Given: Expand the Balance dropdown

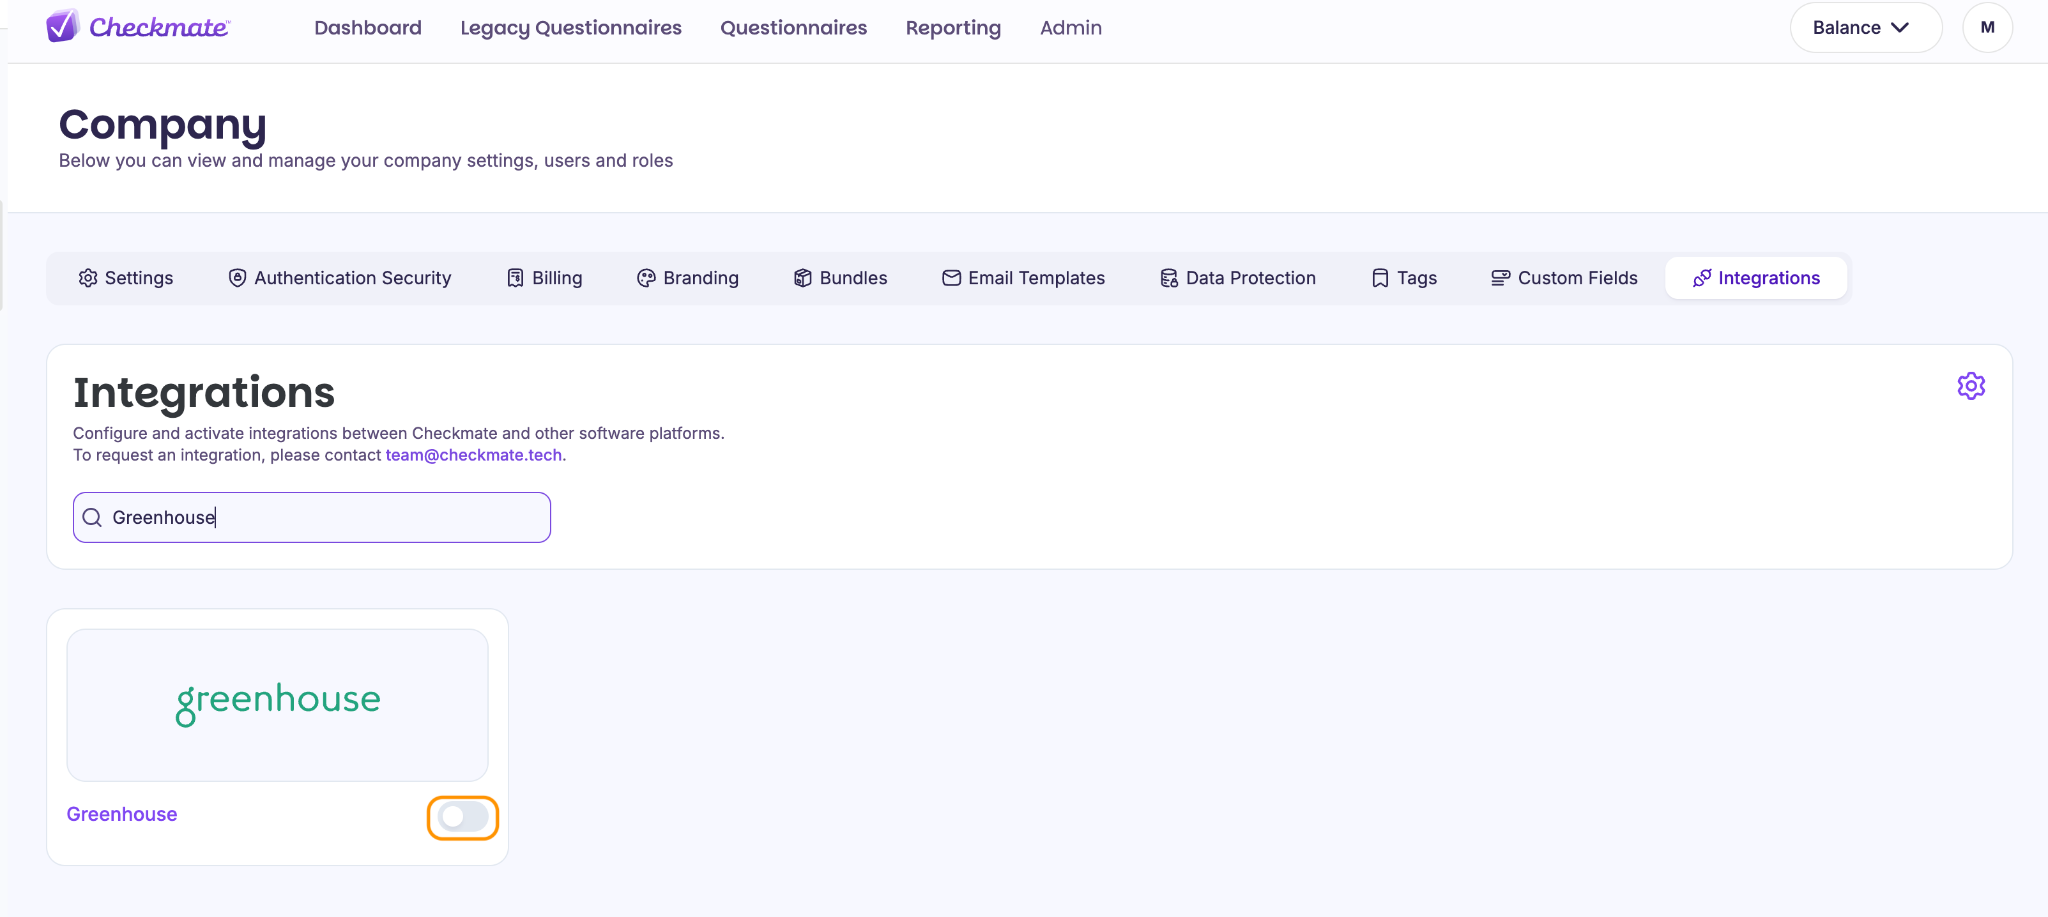Looking at the screenshot, I should tap(1865, 28).
